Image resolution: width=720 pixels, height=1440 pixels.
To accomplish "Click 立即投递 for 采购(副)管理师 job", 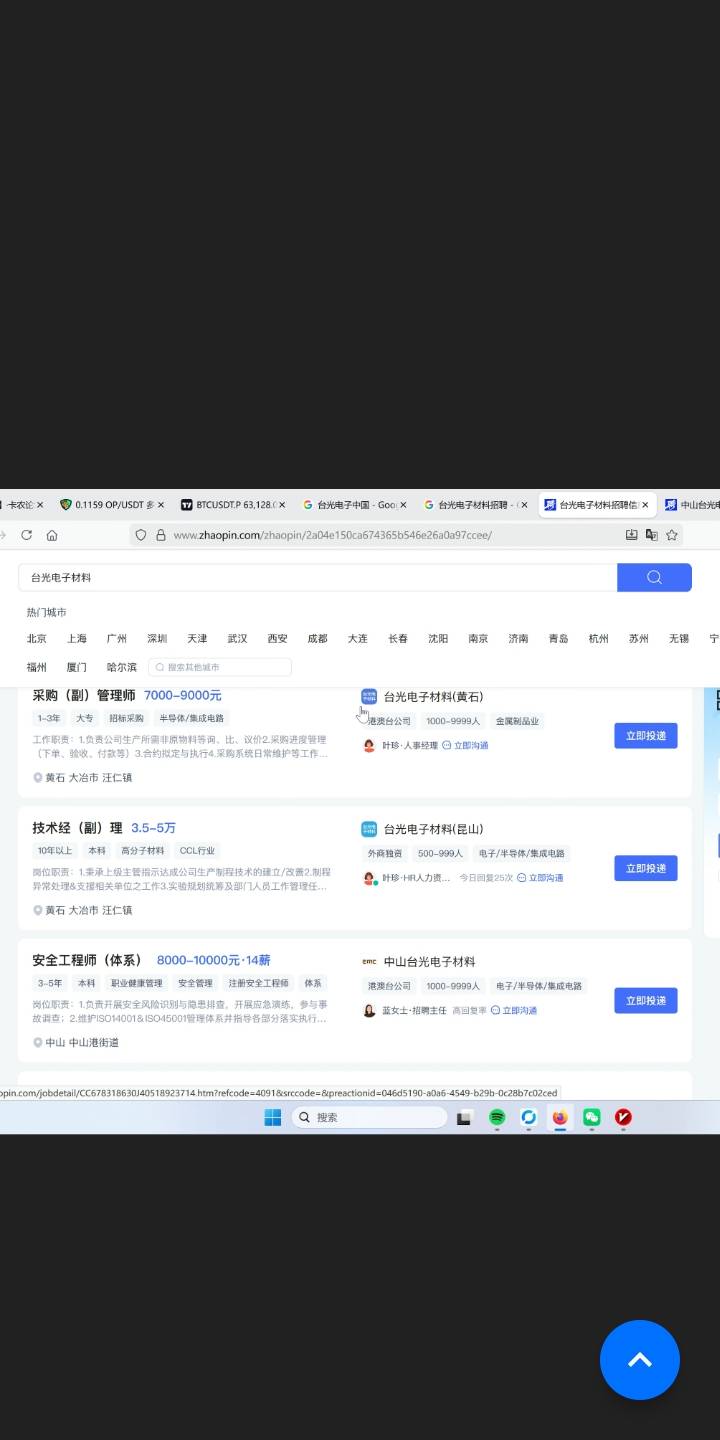I will click(x=645, y=735).
